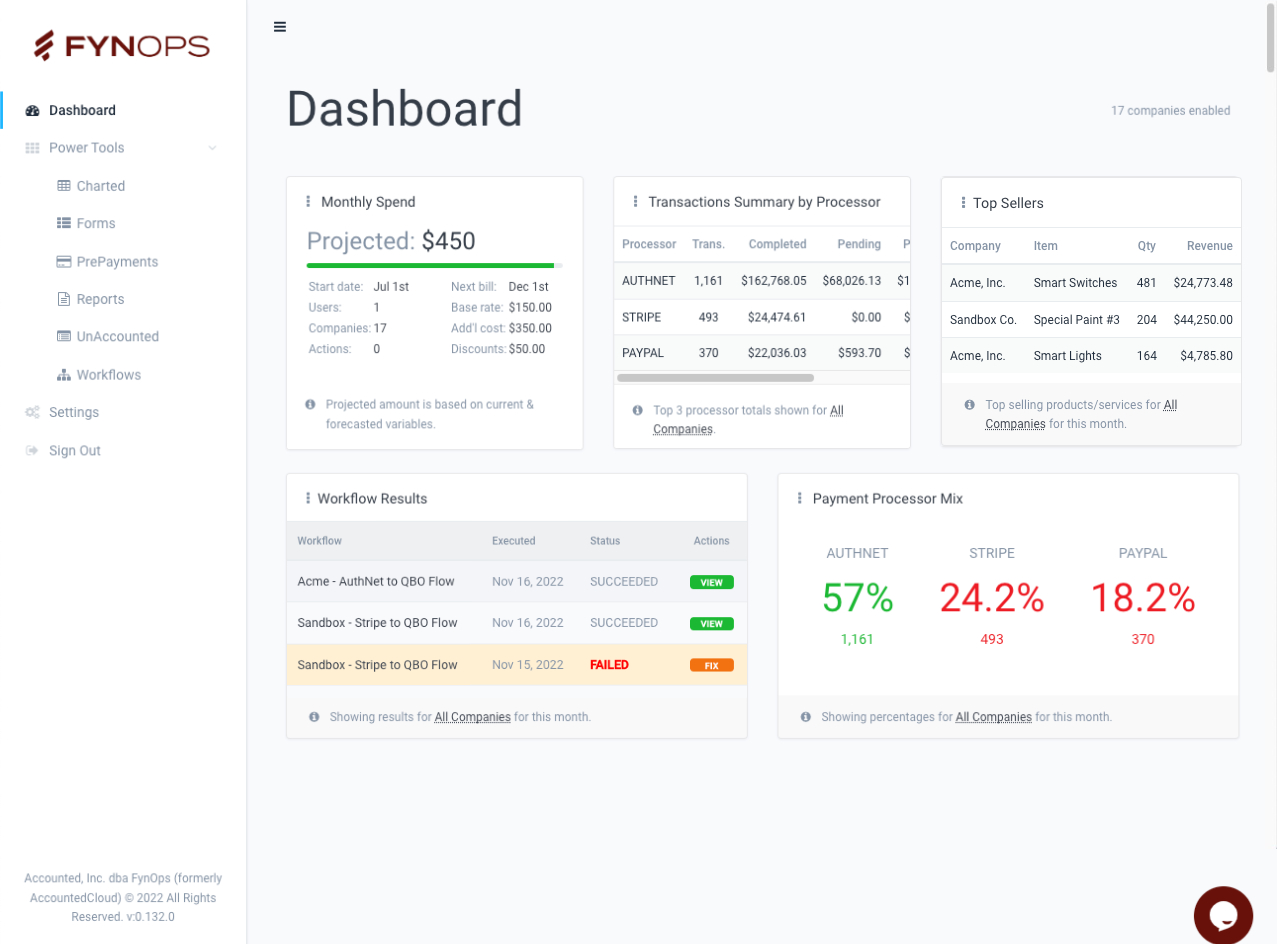Click the PrePayments card icon

pyautogui.click(x=64, y=262)
